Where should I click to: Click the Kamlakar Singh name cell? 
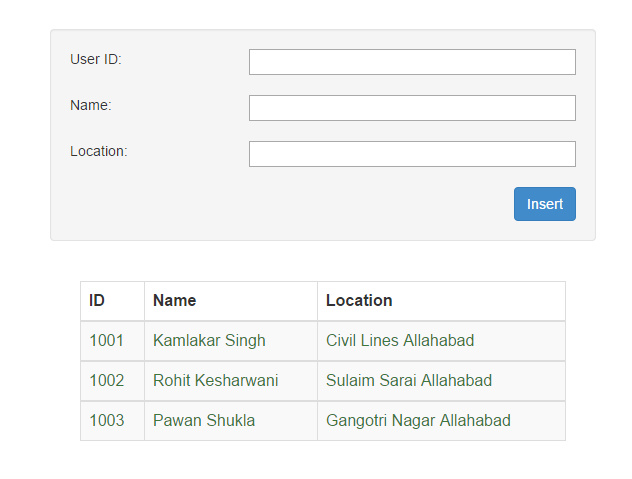209,341
